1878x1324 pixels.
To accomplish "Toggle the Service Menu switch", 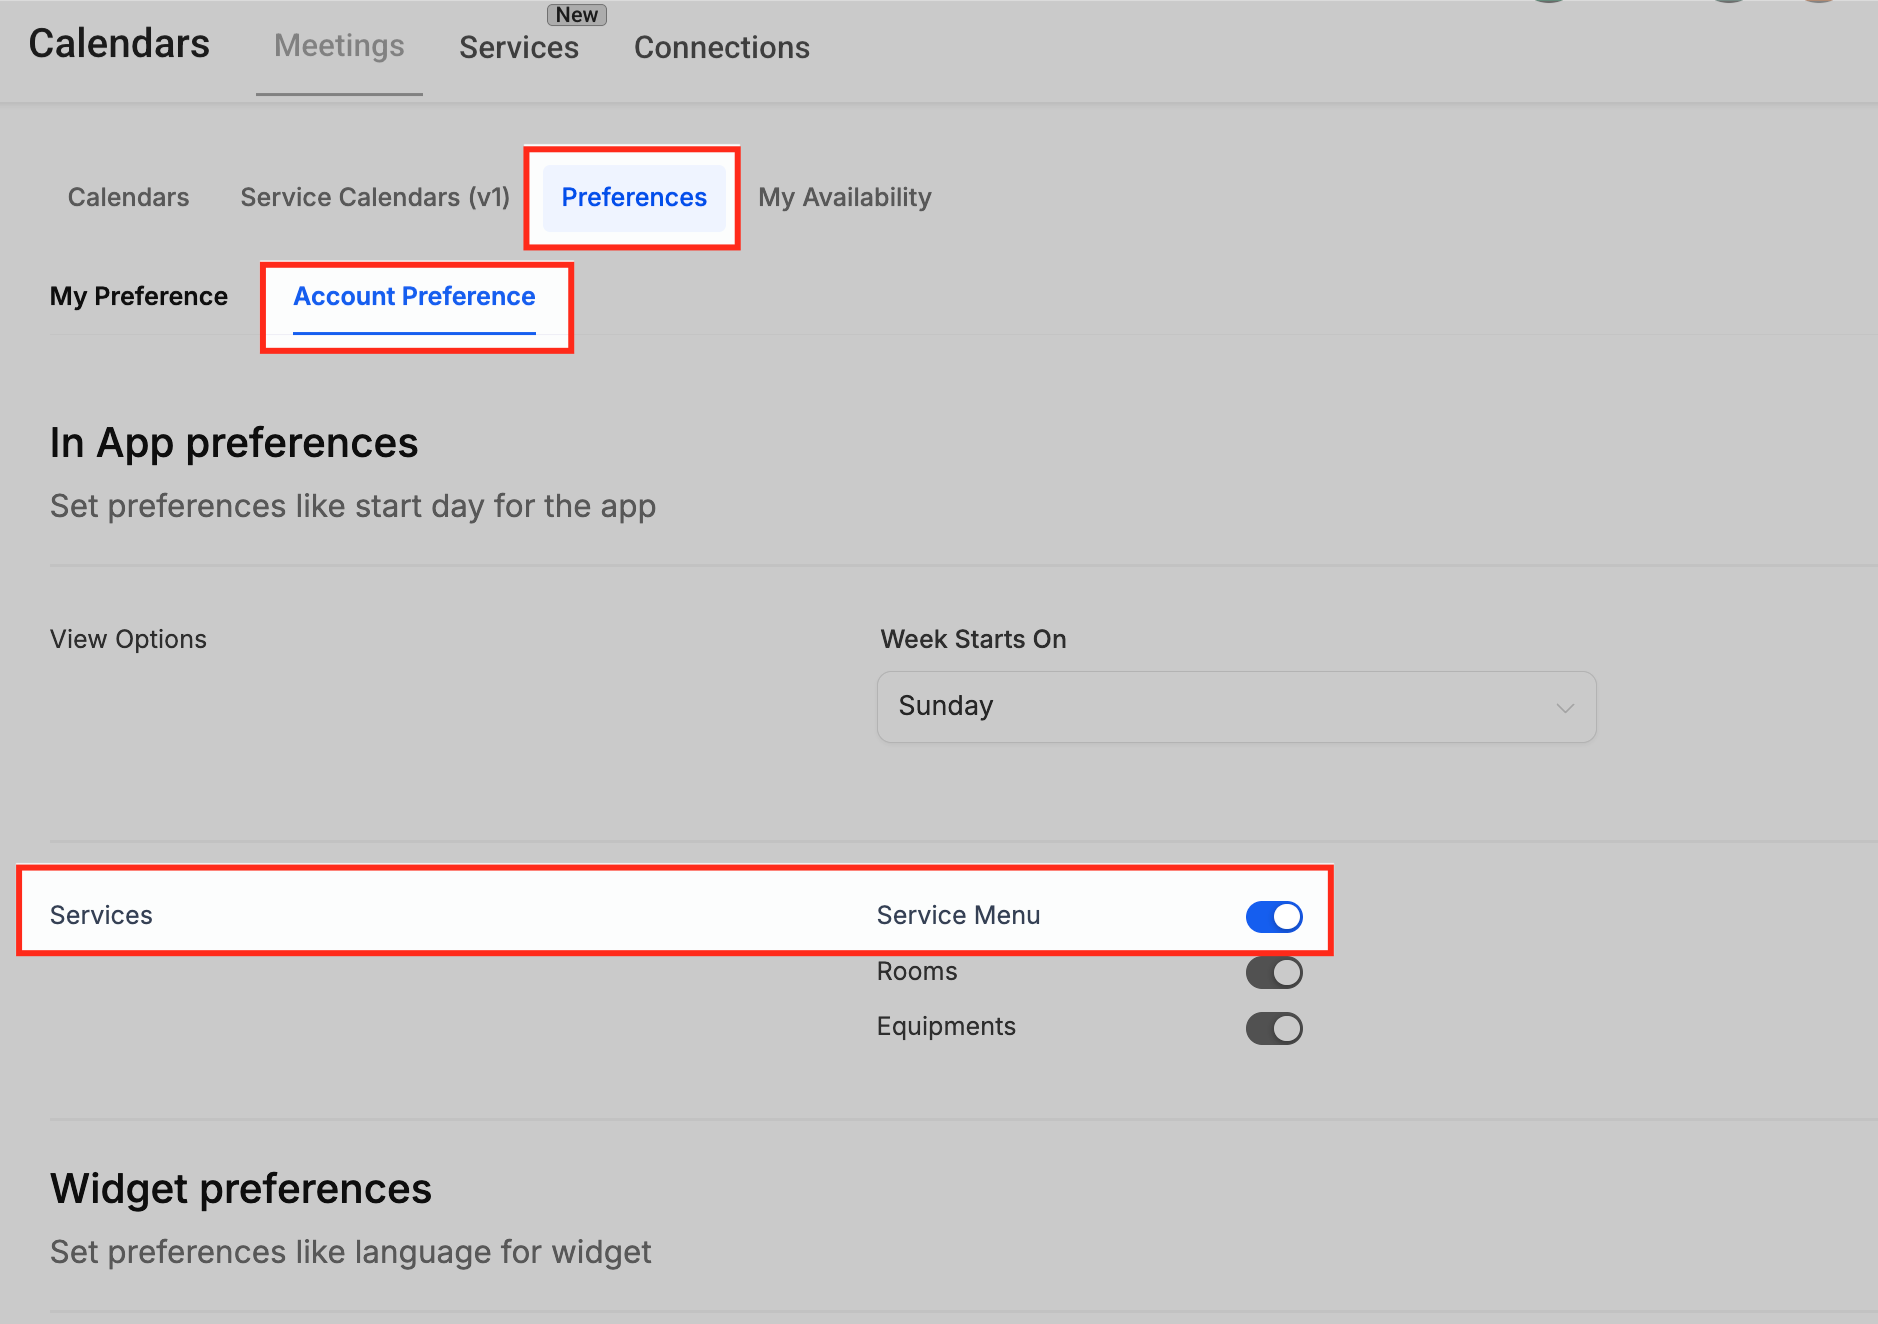I will click(x=1274, y=916).
